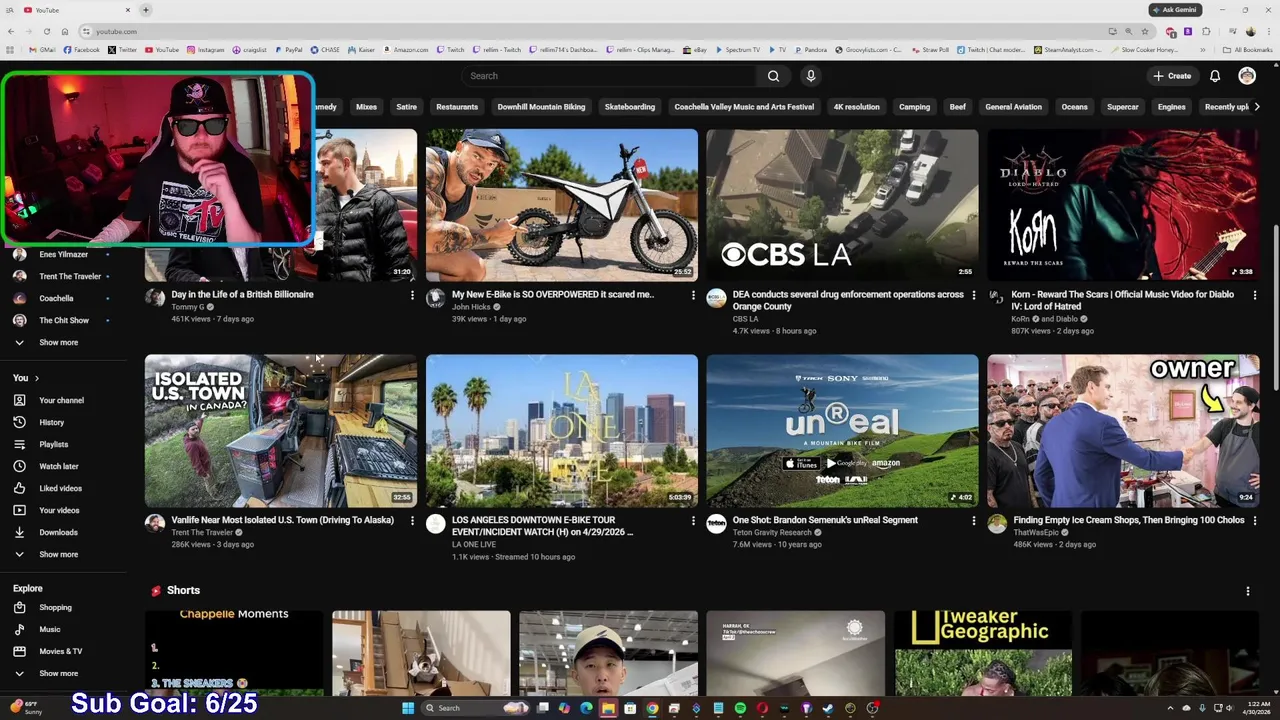
Task: Open more options for DEA operations video
Action: [974, 295]
